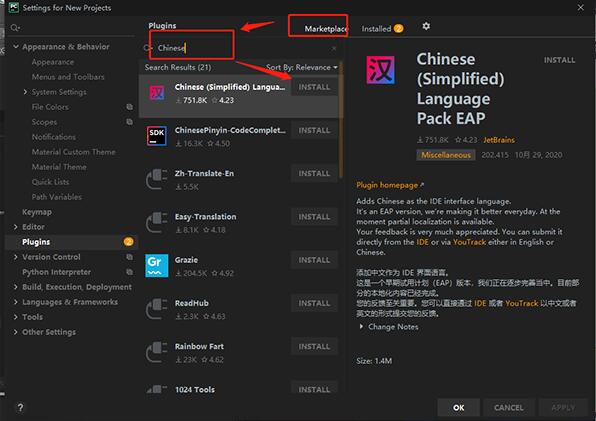Click the plugin results list scrollbar
The height and width of the screenshot is (421, 596).
(x=341, y=121)
